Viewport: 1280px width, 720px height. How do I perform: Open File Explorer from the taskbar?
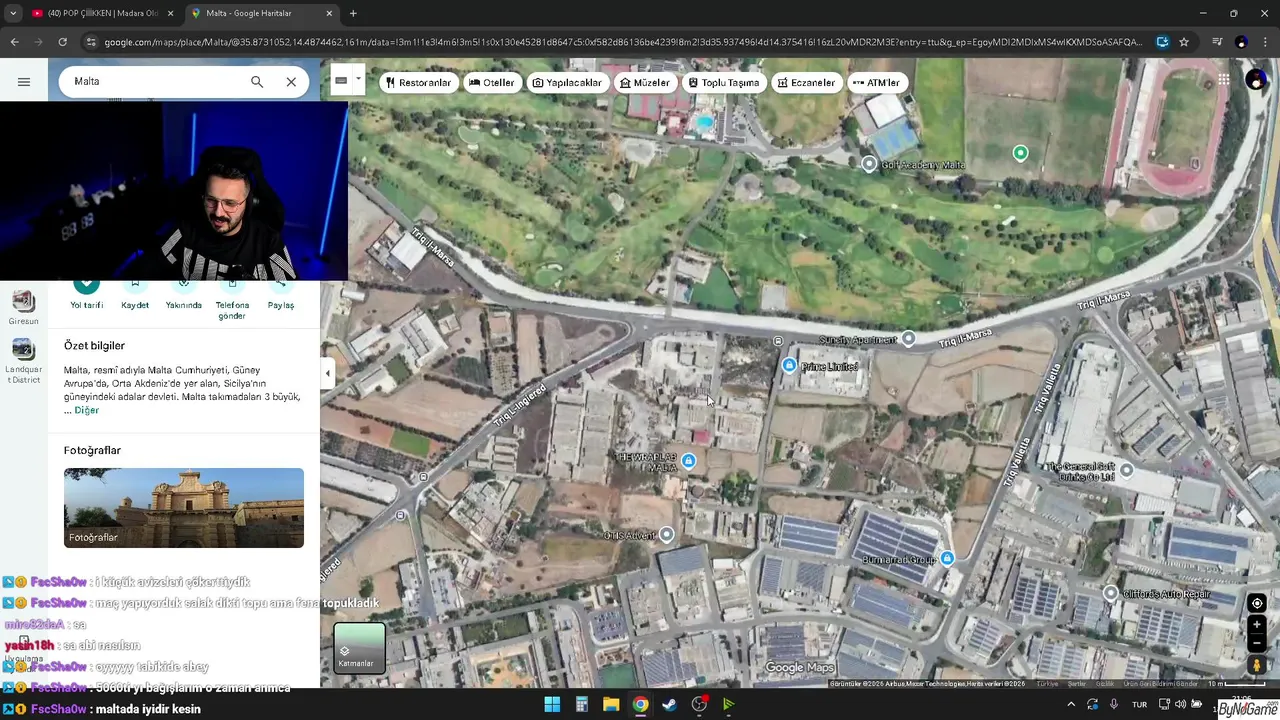(611, 704)
